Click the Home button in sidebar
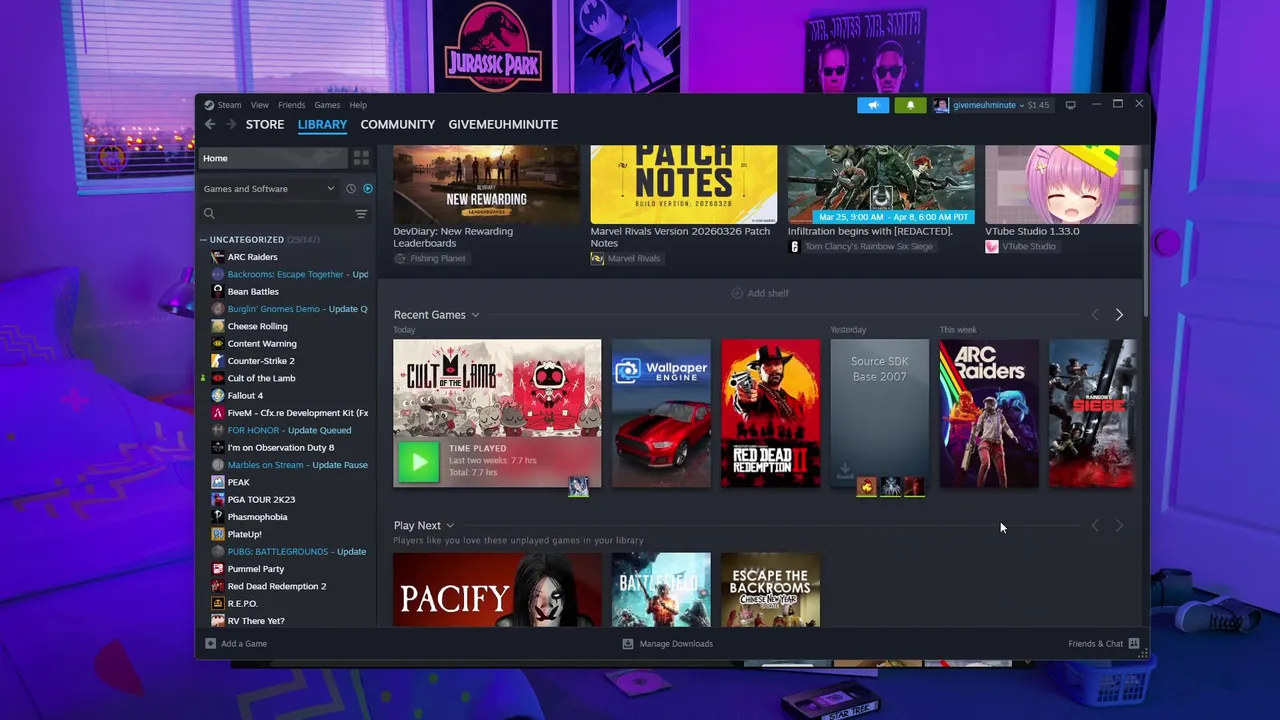1280x720 pixels. click(x=274, y=158)
